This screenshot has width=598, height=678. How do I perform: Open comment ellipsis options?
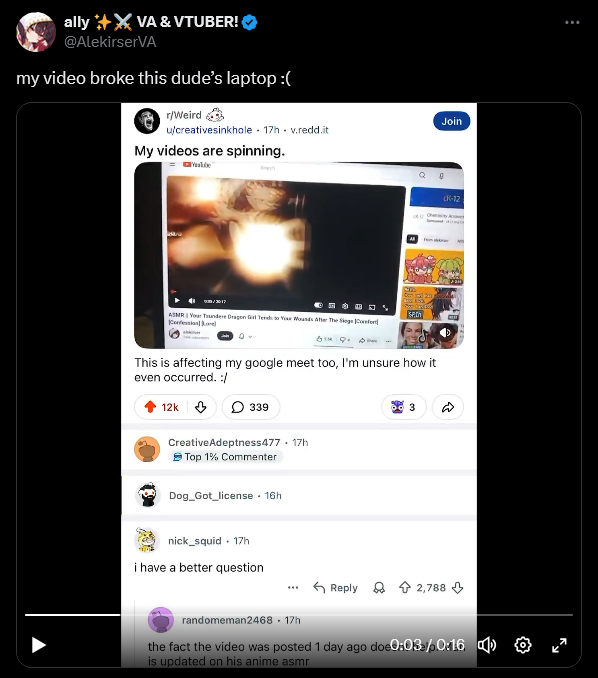coord(293,588)
